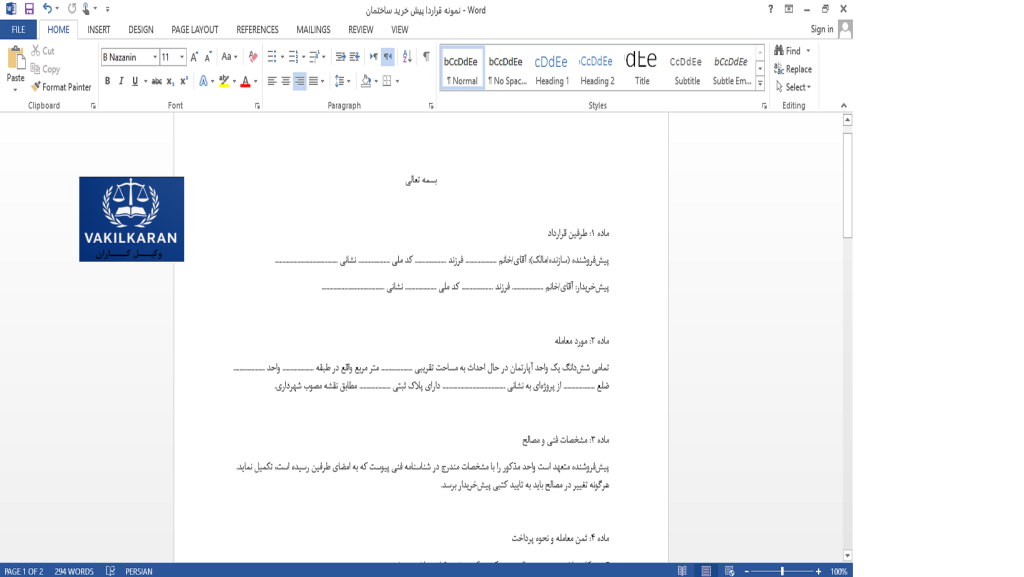
Task: Apply bold formatting to text
Action: coord(107,80)
